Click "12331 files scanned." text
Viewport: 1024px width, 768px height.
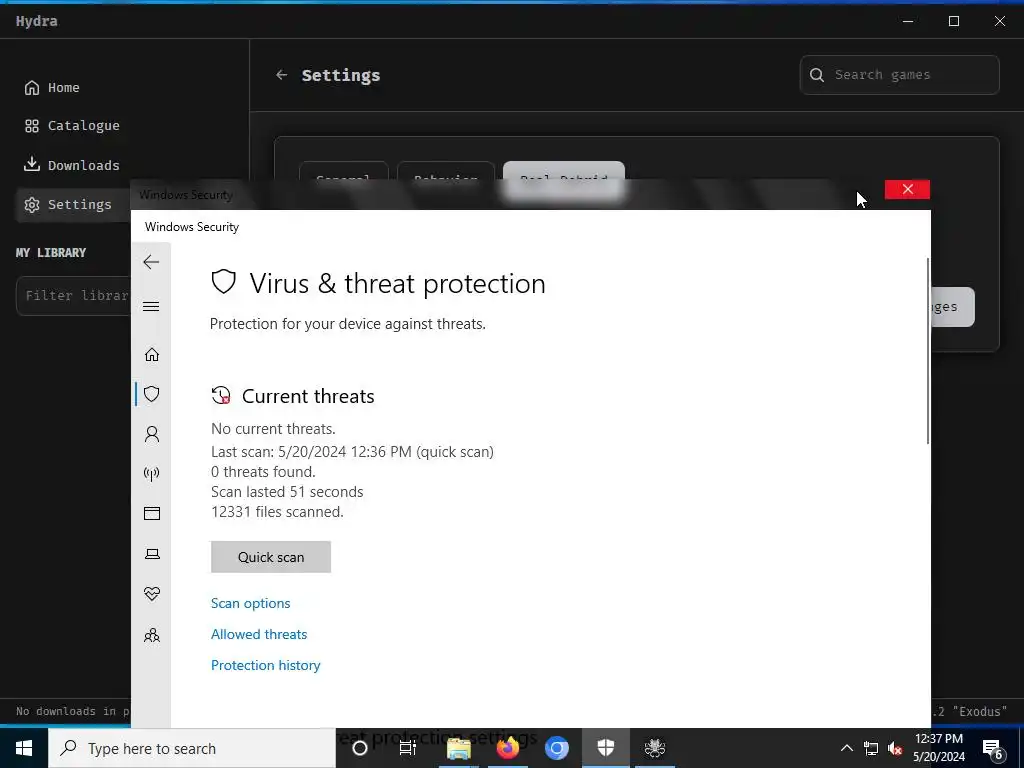[277, 512]
